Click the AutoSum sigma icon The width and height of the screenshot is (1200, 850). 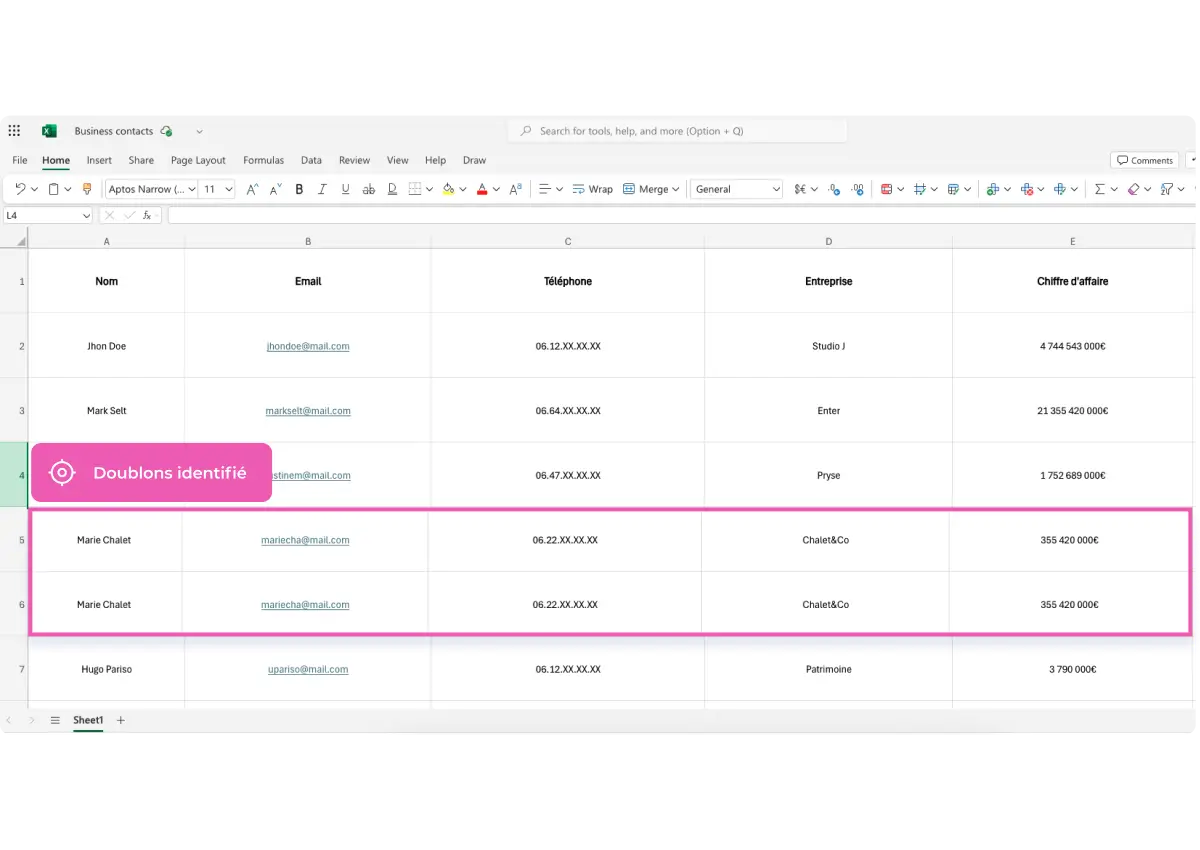point(1099,189)
